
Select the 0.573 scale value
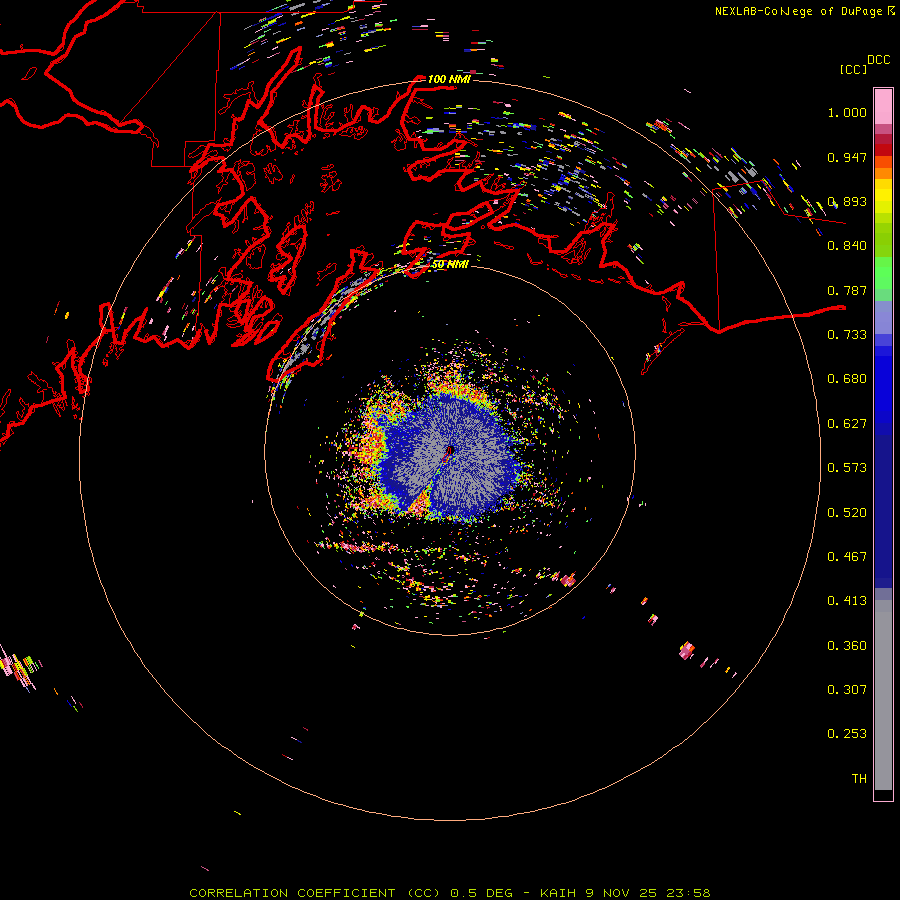pos(847,468)
